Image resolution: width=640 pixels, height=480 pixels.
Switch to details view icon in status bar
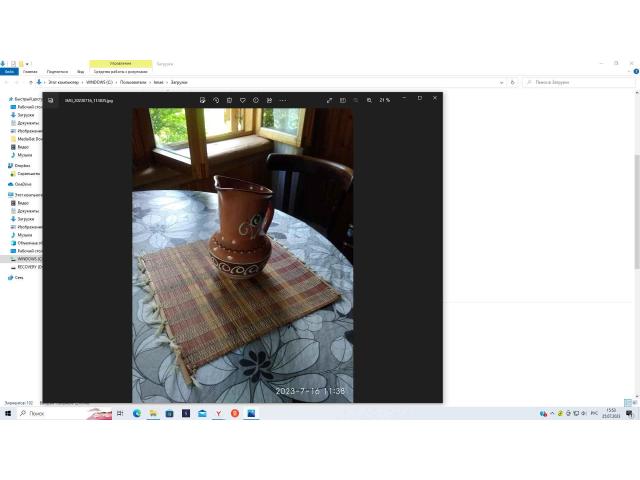[x=628, y=403]
